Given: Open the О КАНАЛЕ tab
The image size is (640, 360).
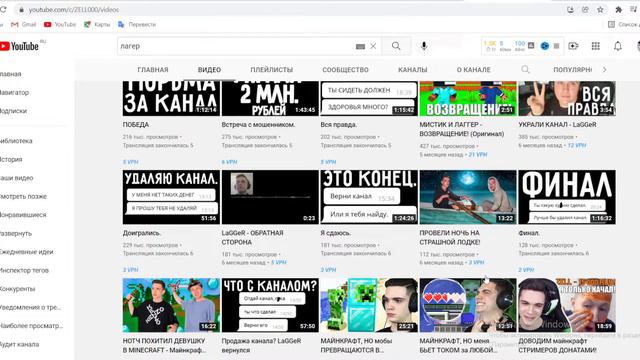Looking at the screenshot, I should (473, 70).
